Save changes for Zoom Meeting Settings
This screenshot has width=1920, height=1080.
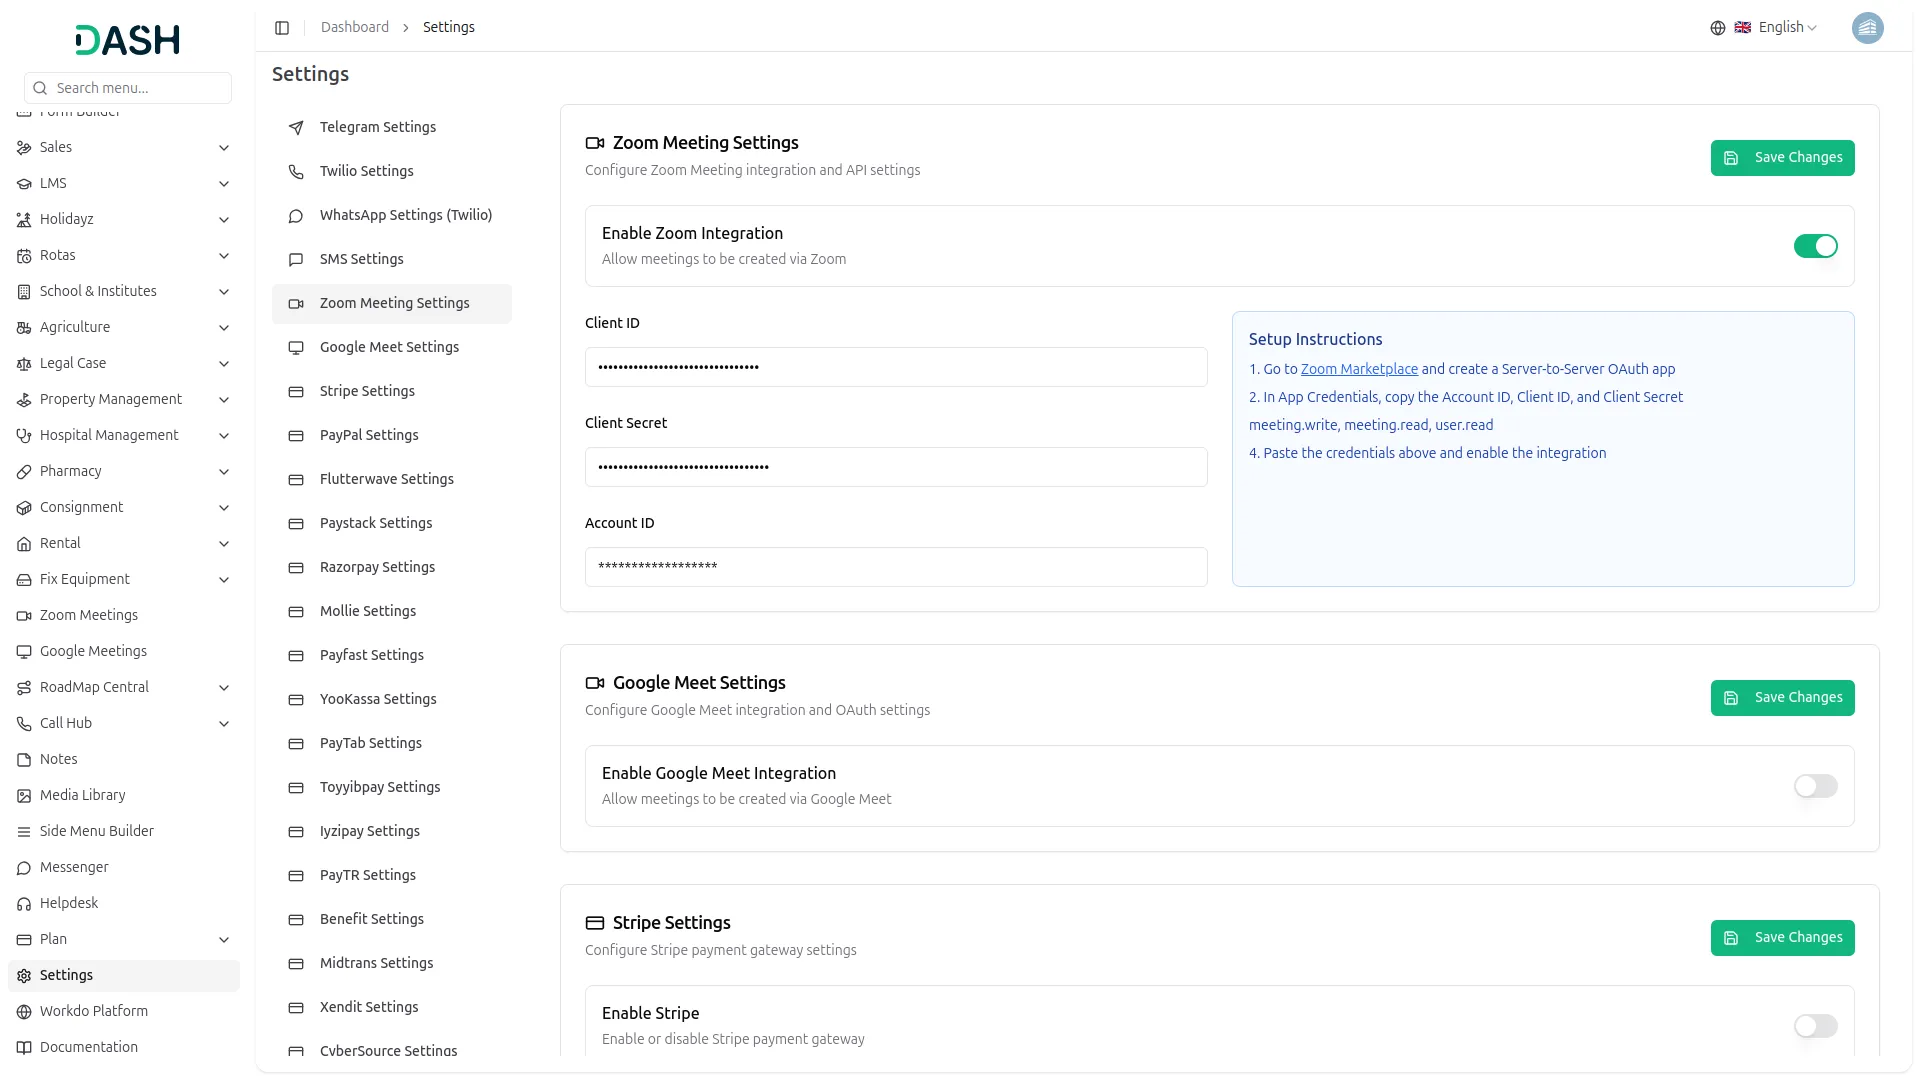tap(1782, 158)
